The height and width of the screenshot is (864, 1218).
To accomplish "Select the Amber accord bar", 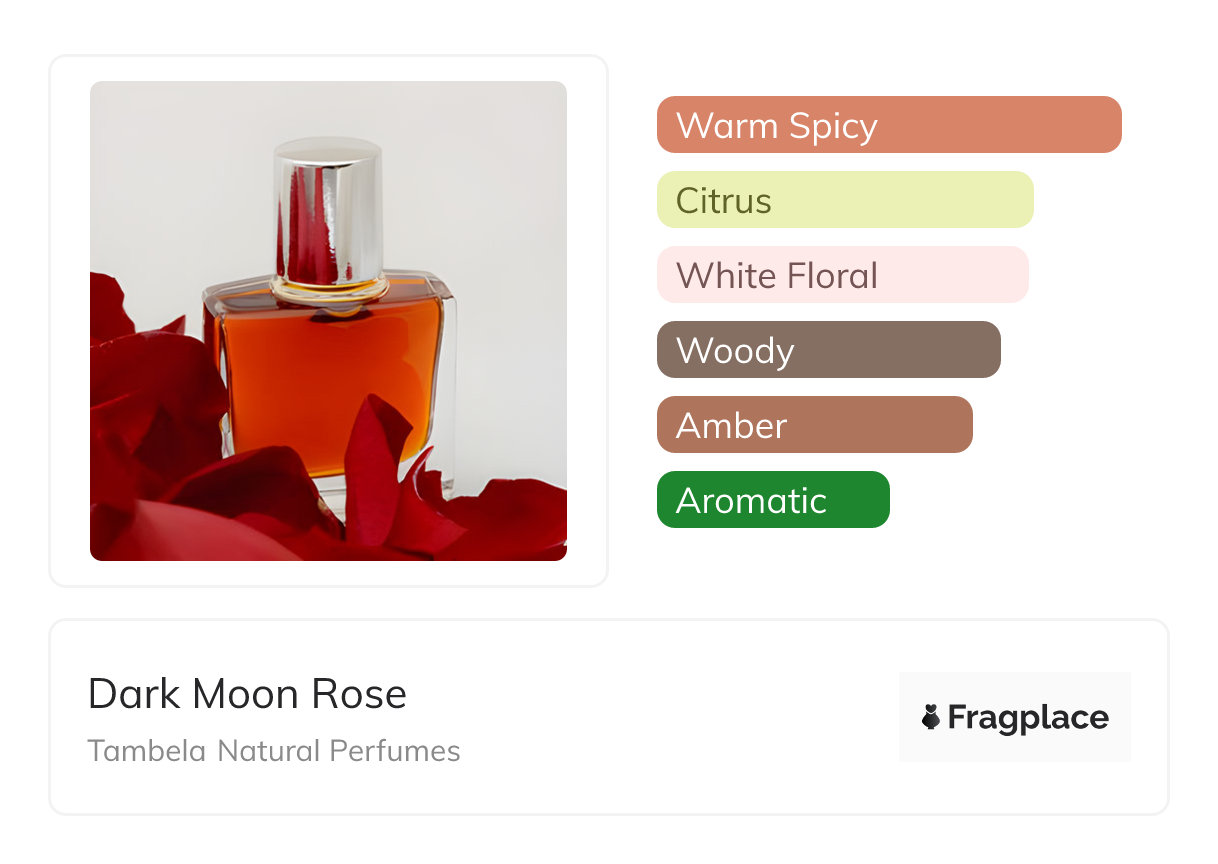I will pos(814,425).
